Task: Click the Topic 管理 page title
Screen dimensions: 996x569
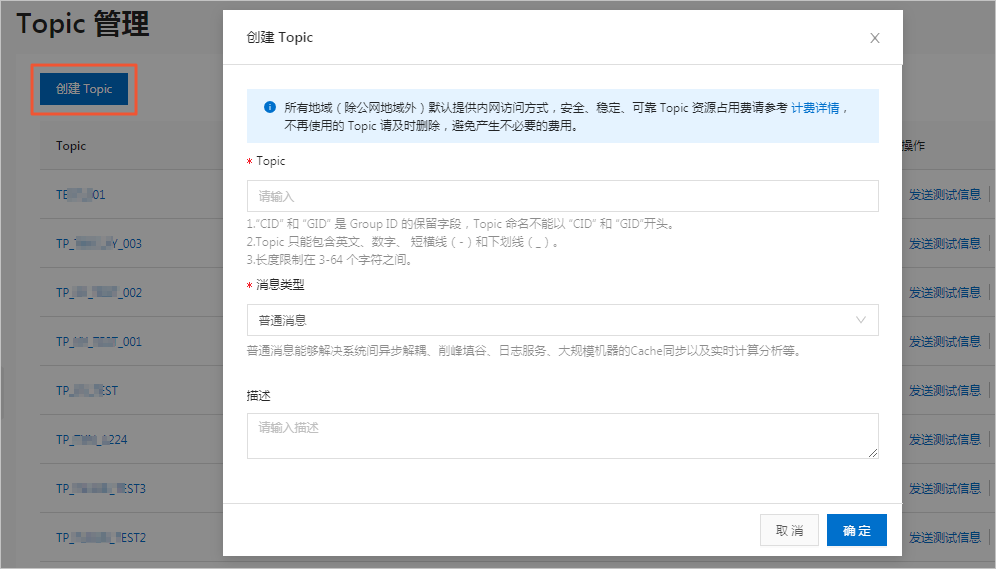Action: (x=83, y=24)
